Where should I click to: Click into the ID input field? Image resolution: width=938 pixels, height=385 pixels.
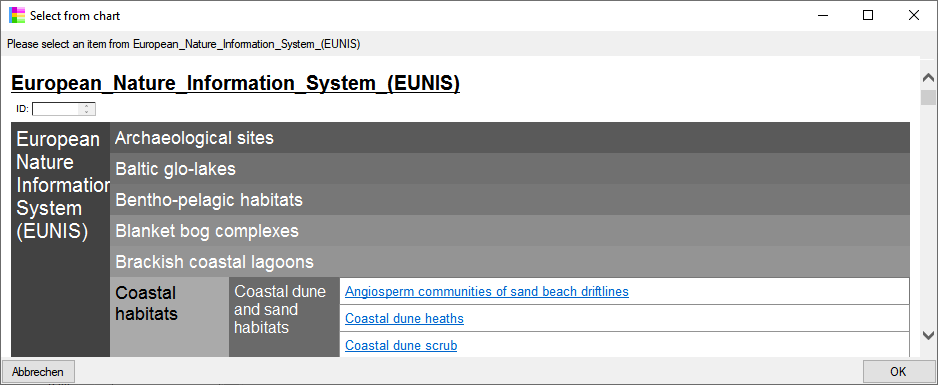pos(56,109)
